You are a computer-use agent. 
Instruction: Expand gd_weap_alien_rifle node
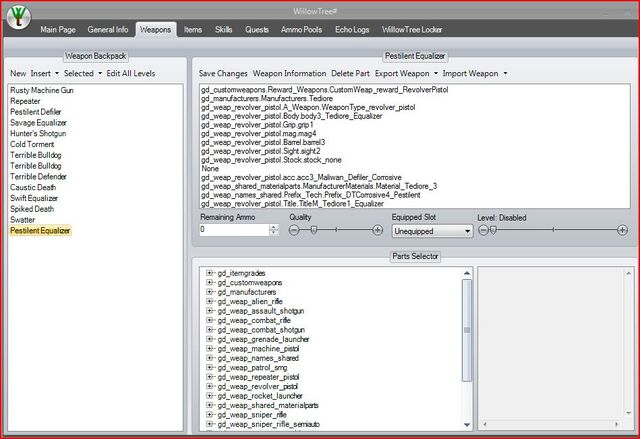pos(209,301)
